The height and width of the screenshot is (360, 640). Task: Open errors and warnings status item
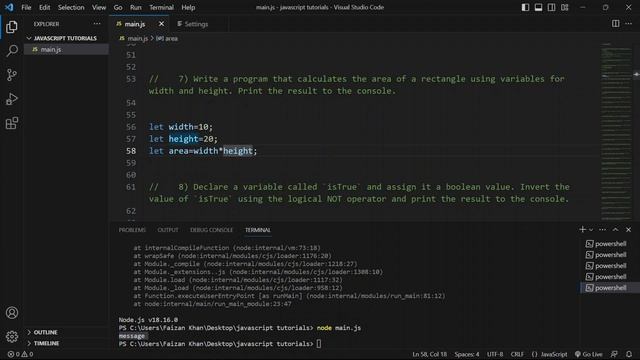[20, 354]
